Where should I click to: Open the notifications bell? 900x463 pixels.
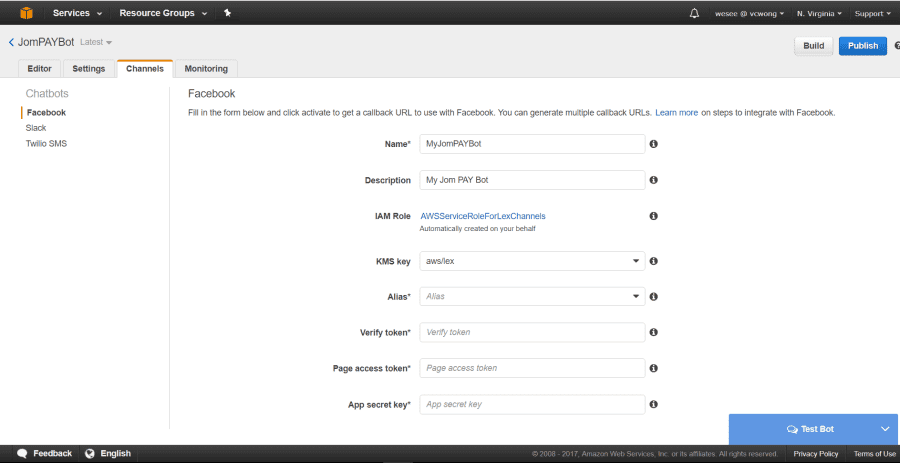point(695,13)
